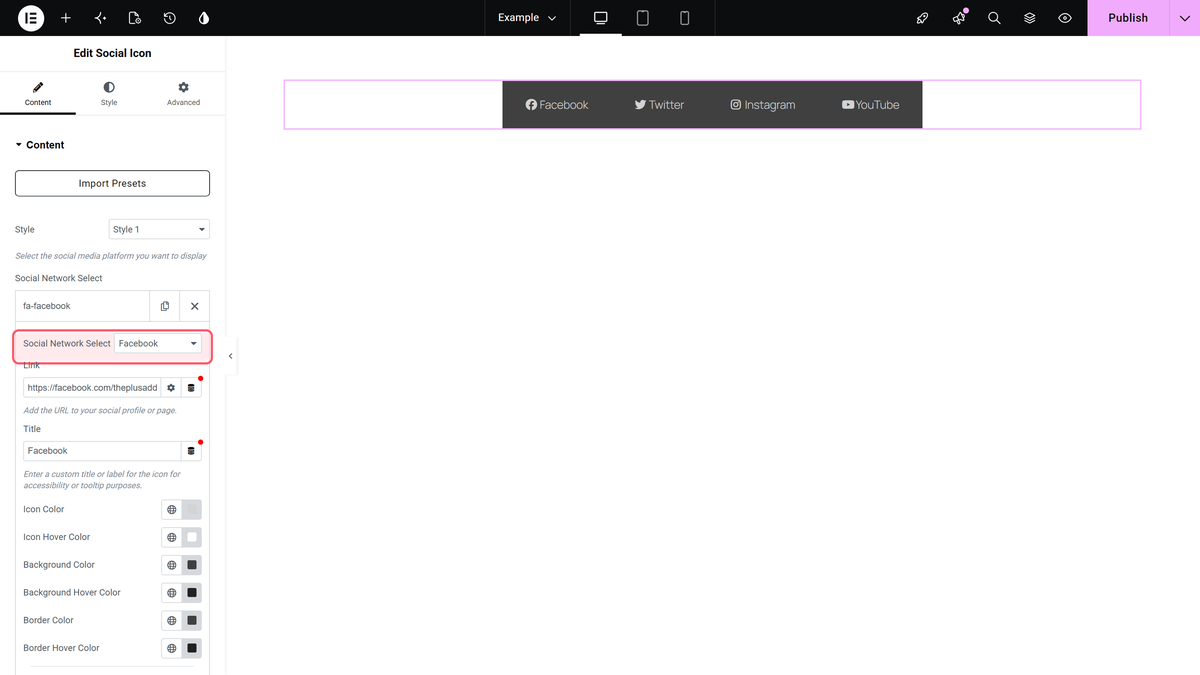
Task: Switch to the Style tab
Action: pyautogui.click(x=109, y=94)
